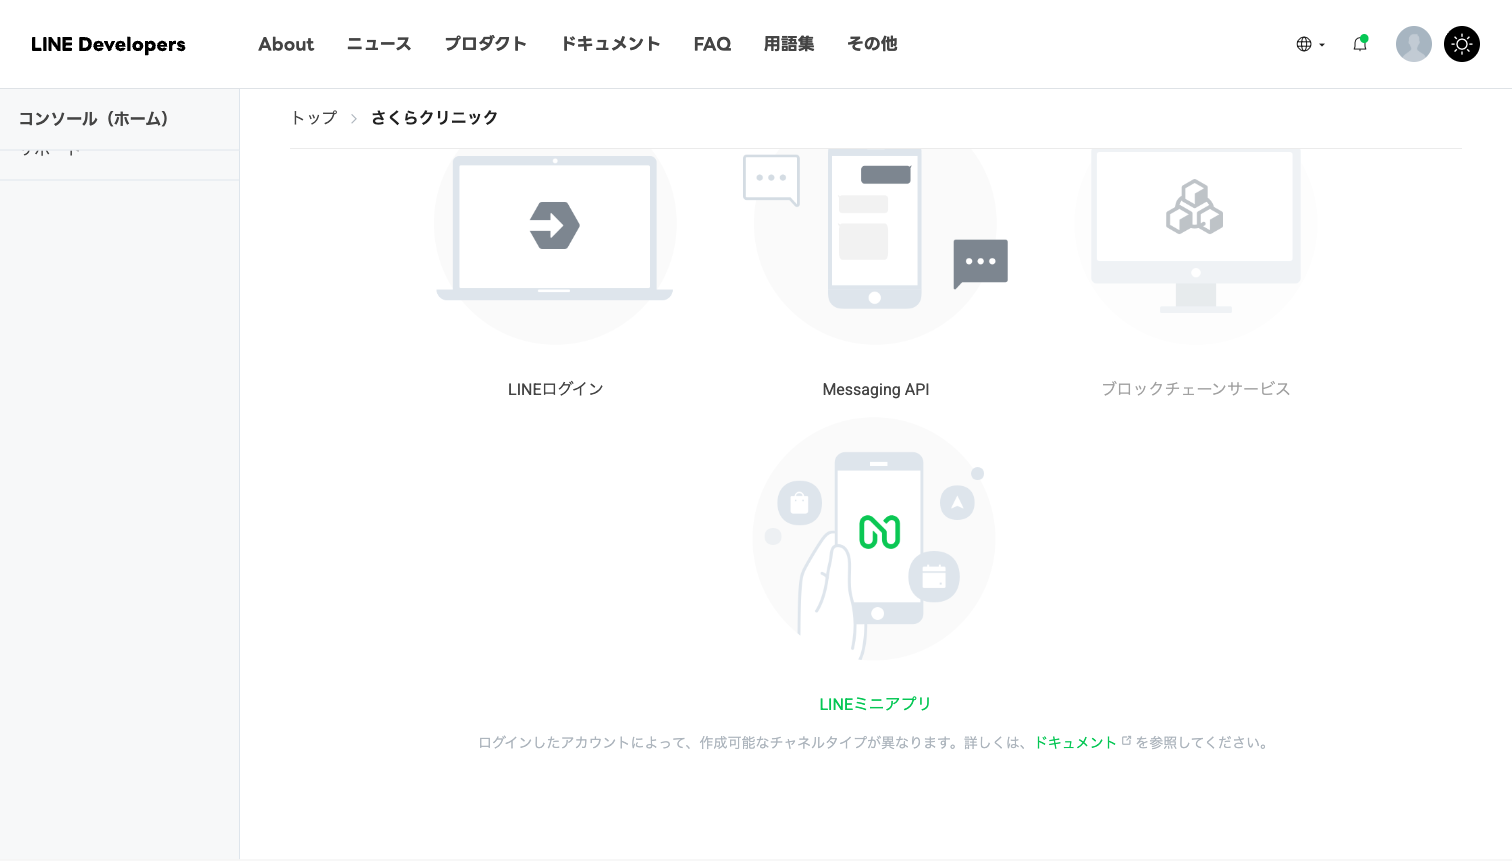Click the ブロックチェーンサービス label

click(1196, 389)
